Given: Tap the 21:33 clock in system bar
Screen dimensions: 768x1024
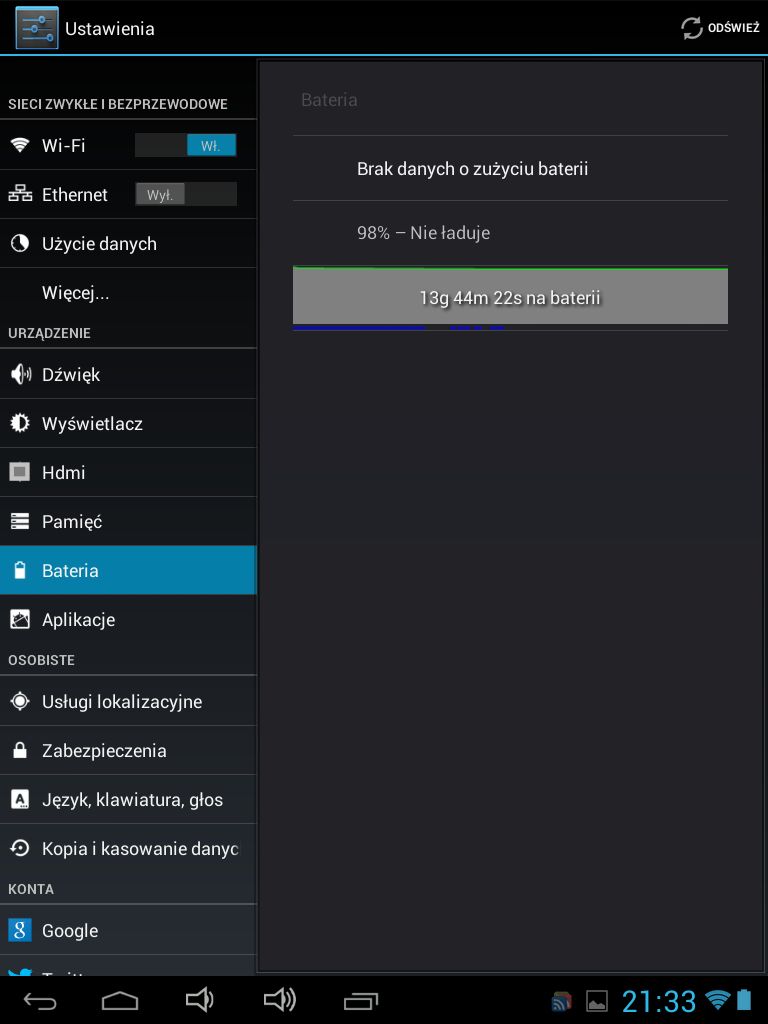Looking at the screenshot, I should click(659, 1000).
